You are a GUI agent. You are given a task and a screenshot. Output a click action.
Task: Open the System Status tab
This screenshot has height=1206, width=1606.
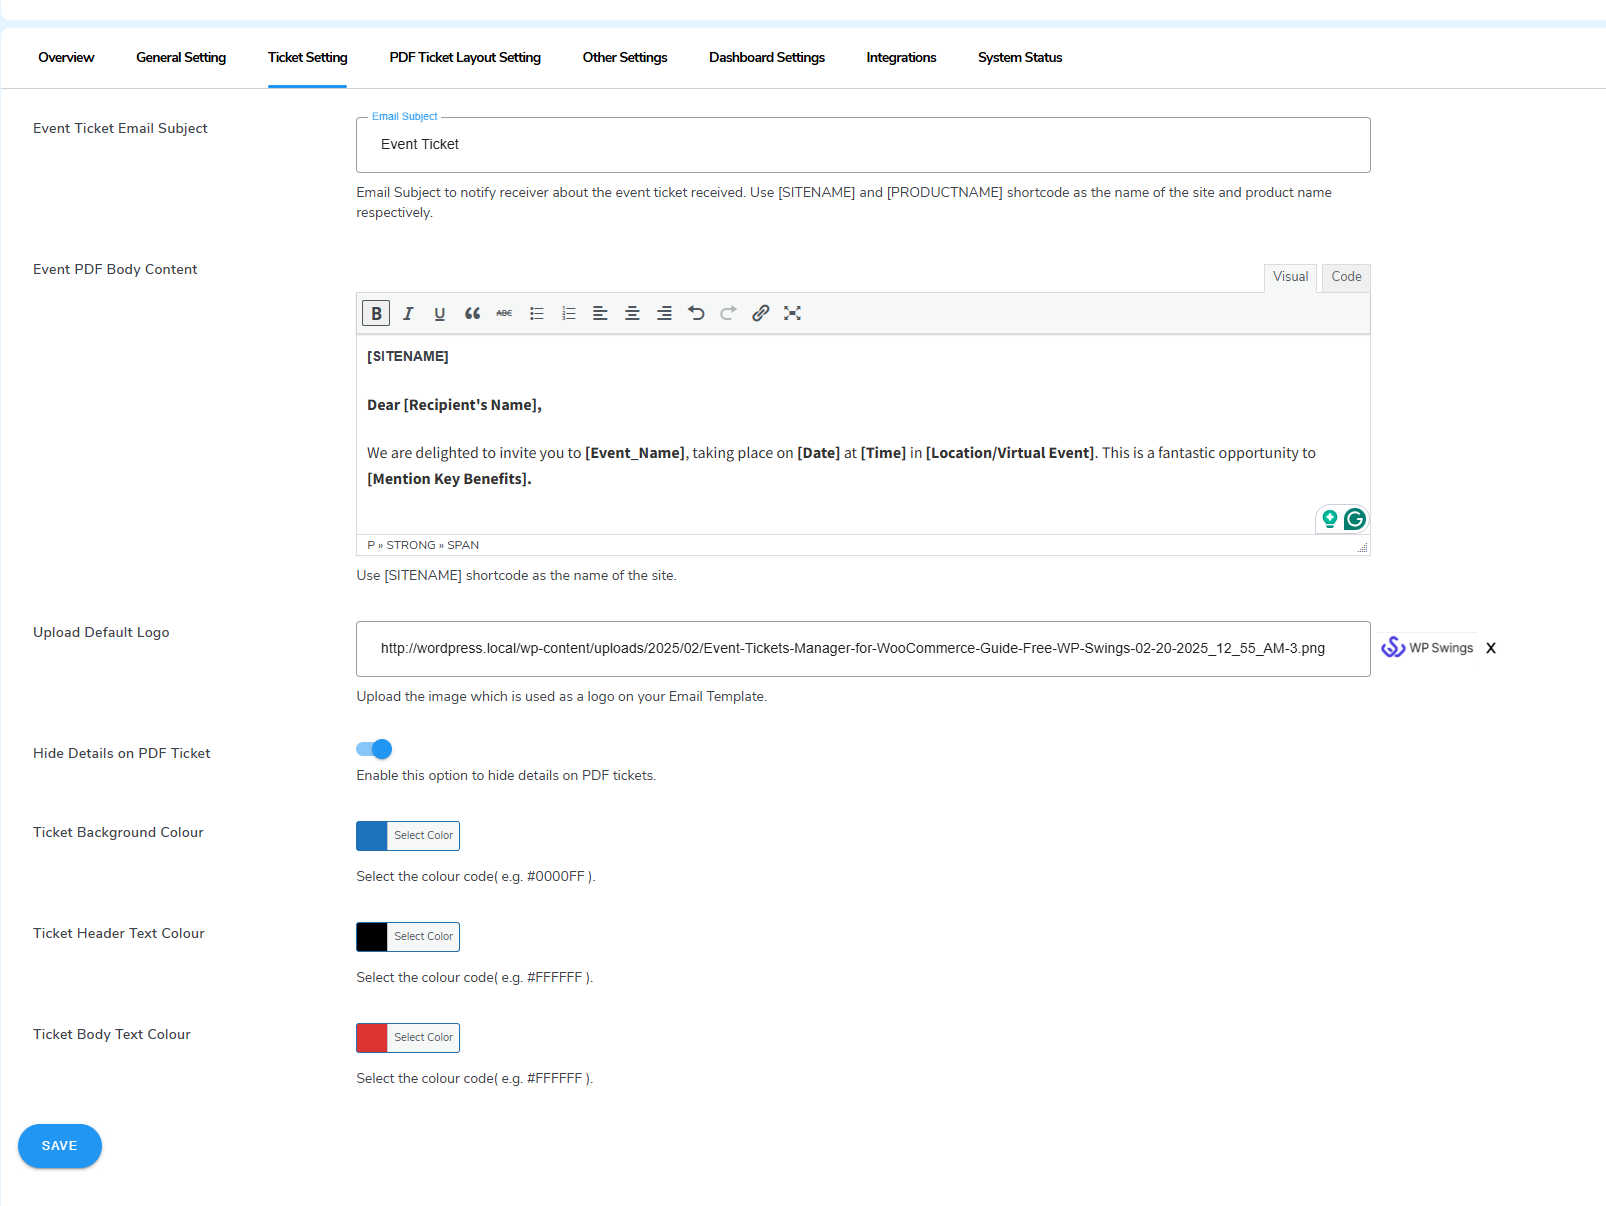pyautogui.click(x=1020, y=57)
